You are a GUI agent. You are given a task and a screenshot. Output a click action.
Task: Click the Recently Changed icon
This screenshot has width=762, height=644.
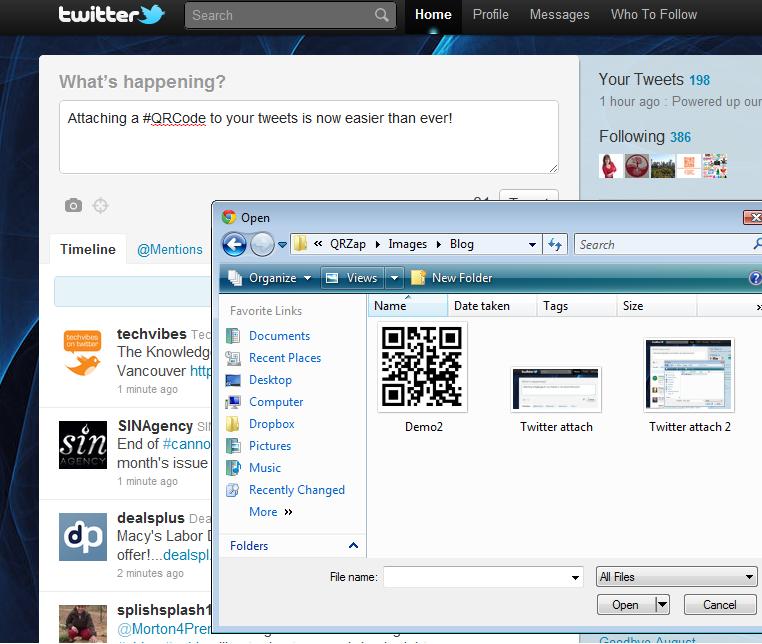[x=233, y=490]
